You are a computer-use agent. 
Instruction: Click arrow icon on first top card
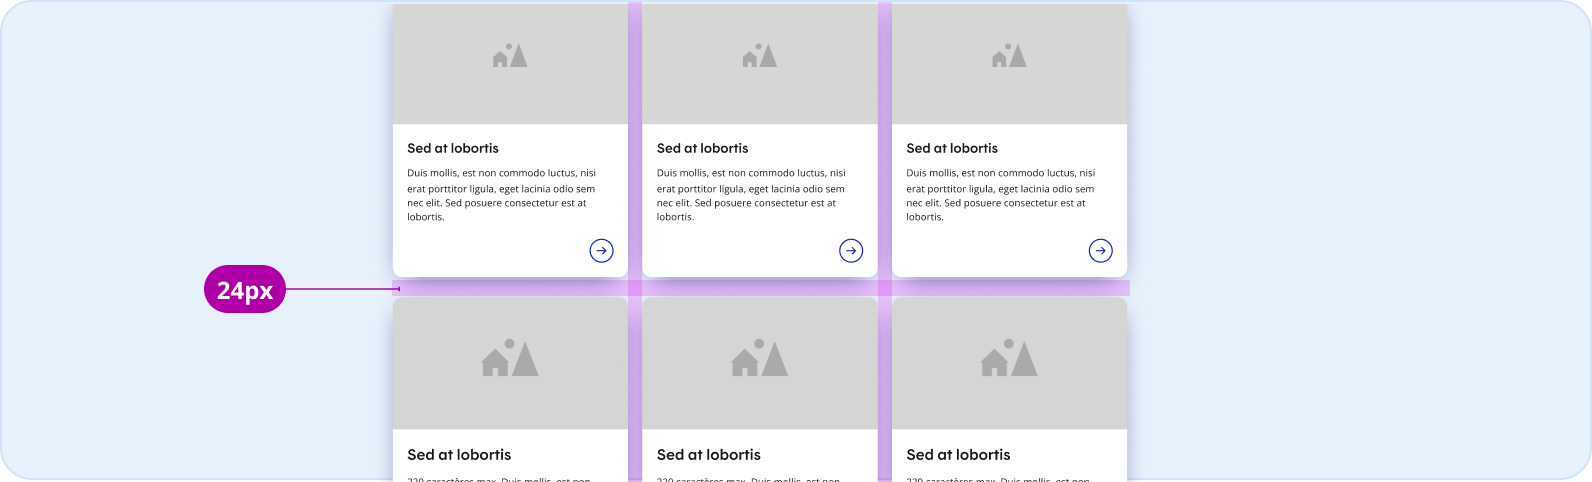click(x=601, y=251)
